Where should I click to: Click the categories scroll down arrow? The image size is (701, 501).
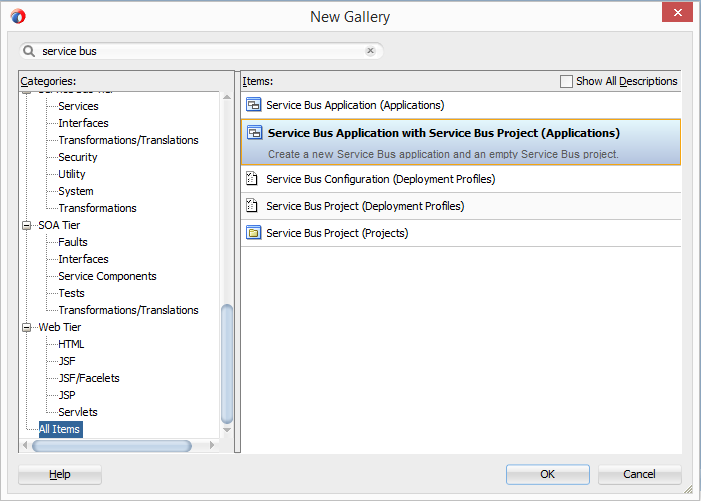[227, 430]
